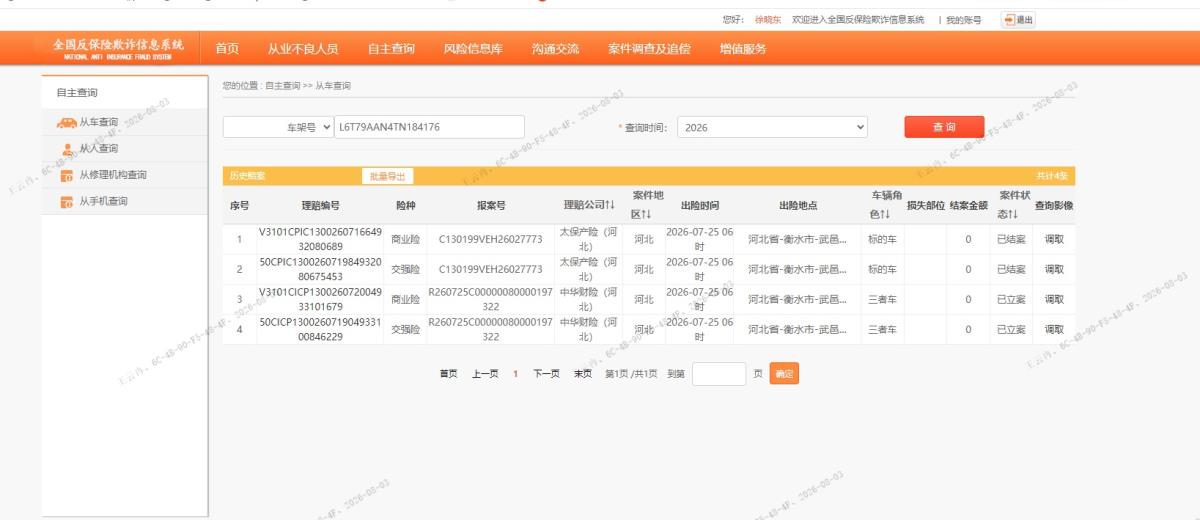Go to 首页 in pagination
Image resolution: width=1200 pixels, height=520 pixels.
click(x=449, y=374)
